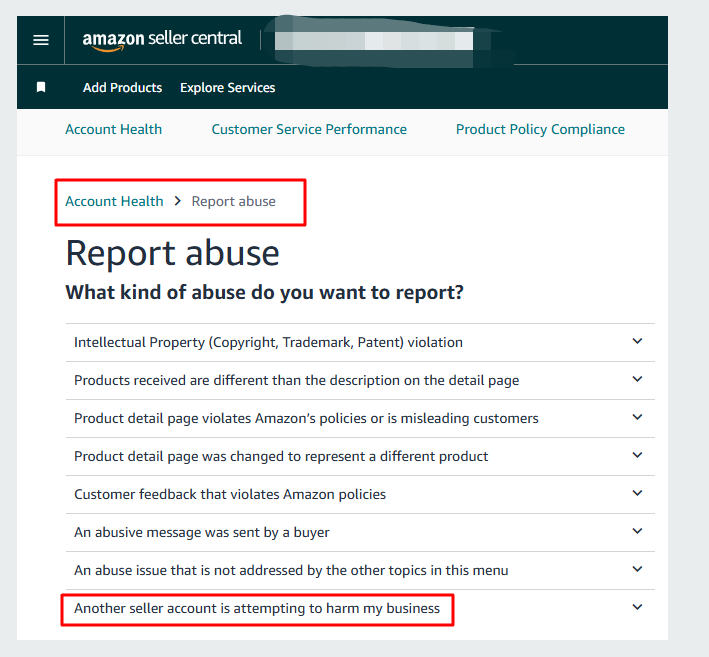Click Add Products in the top bar
709x657 pixels.
122,88
